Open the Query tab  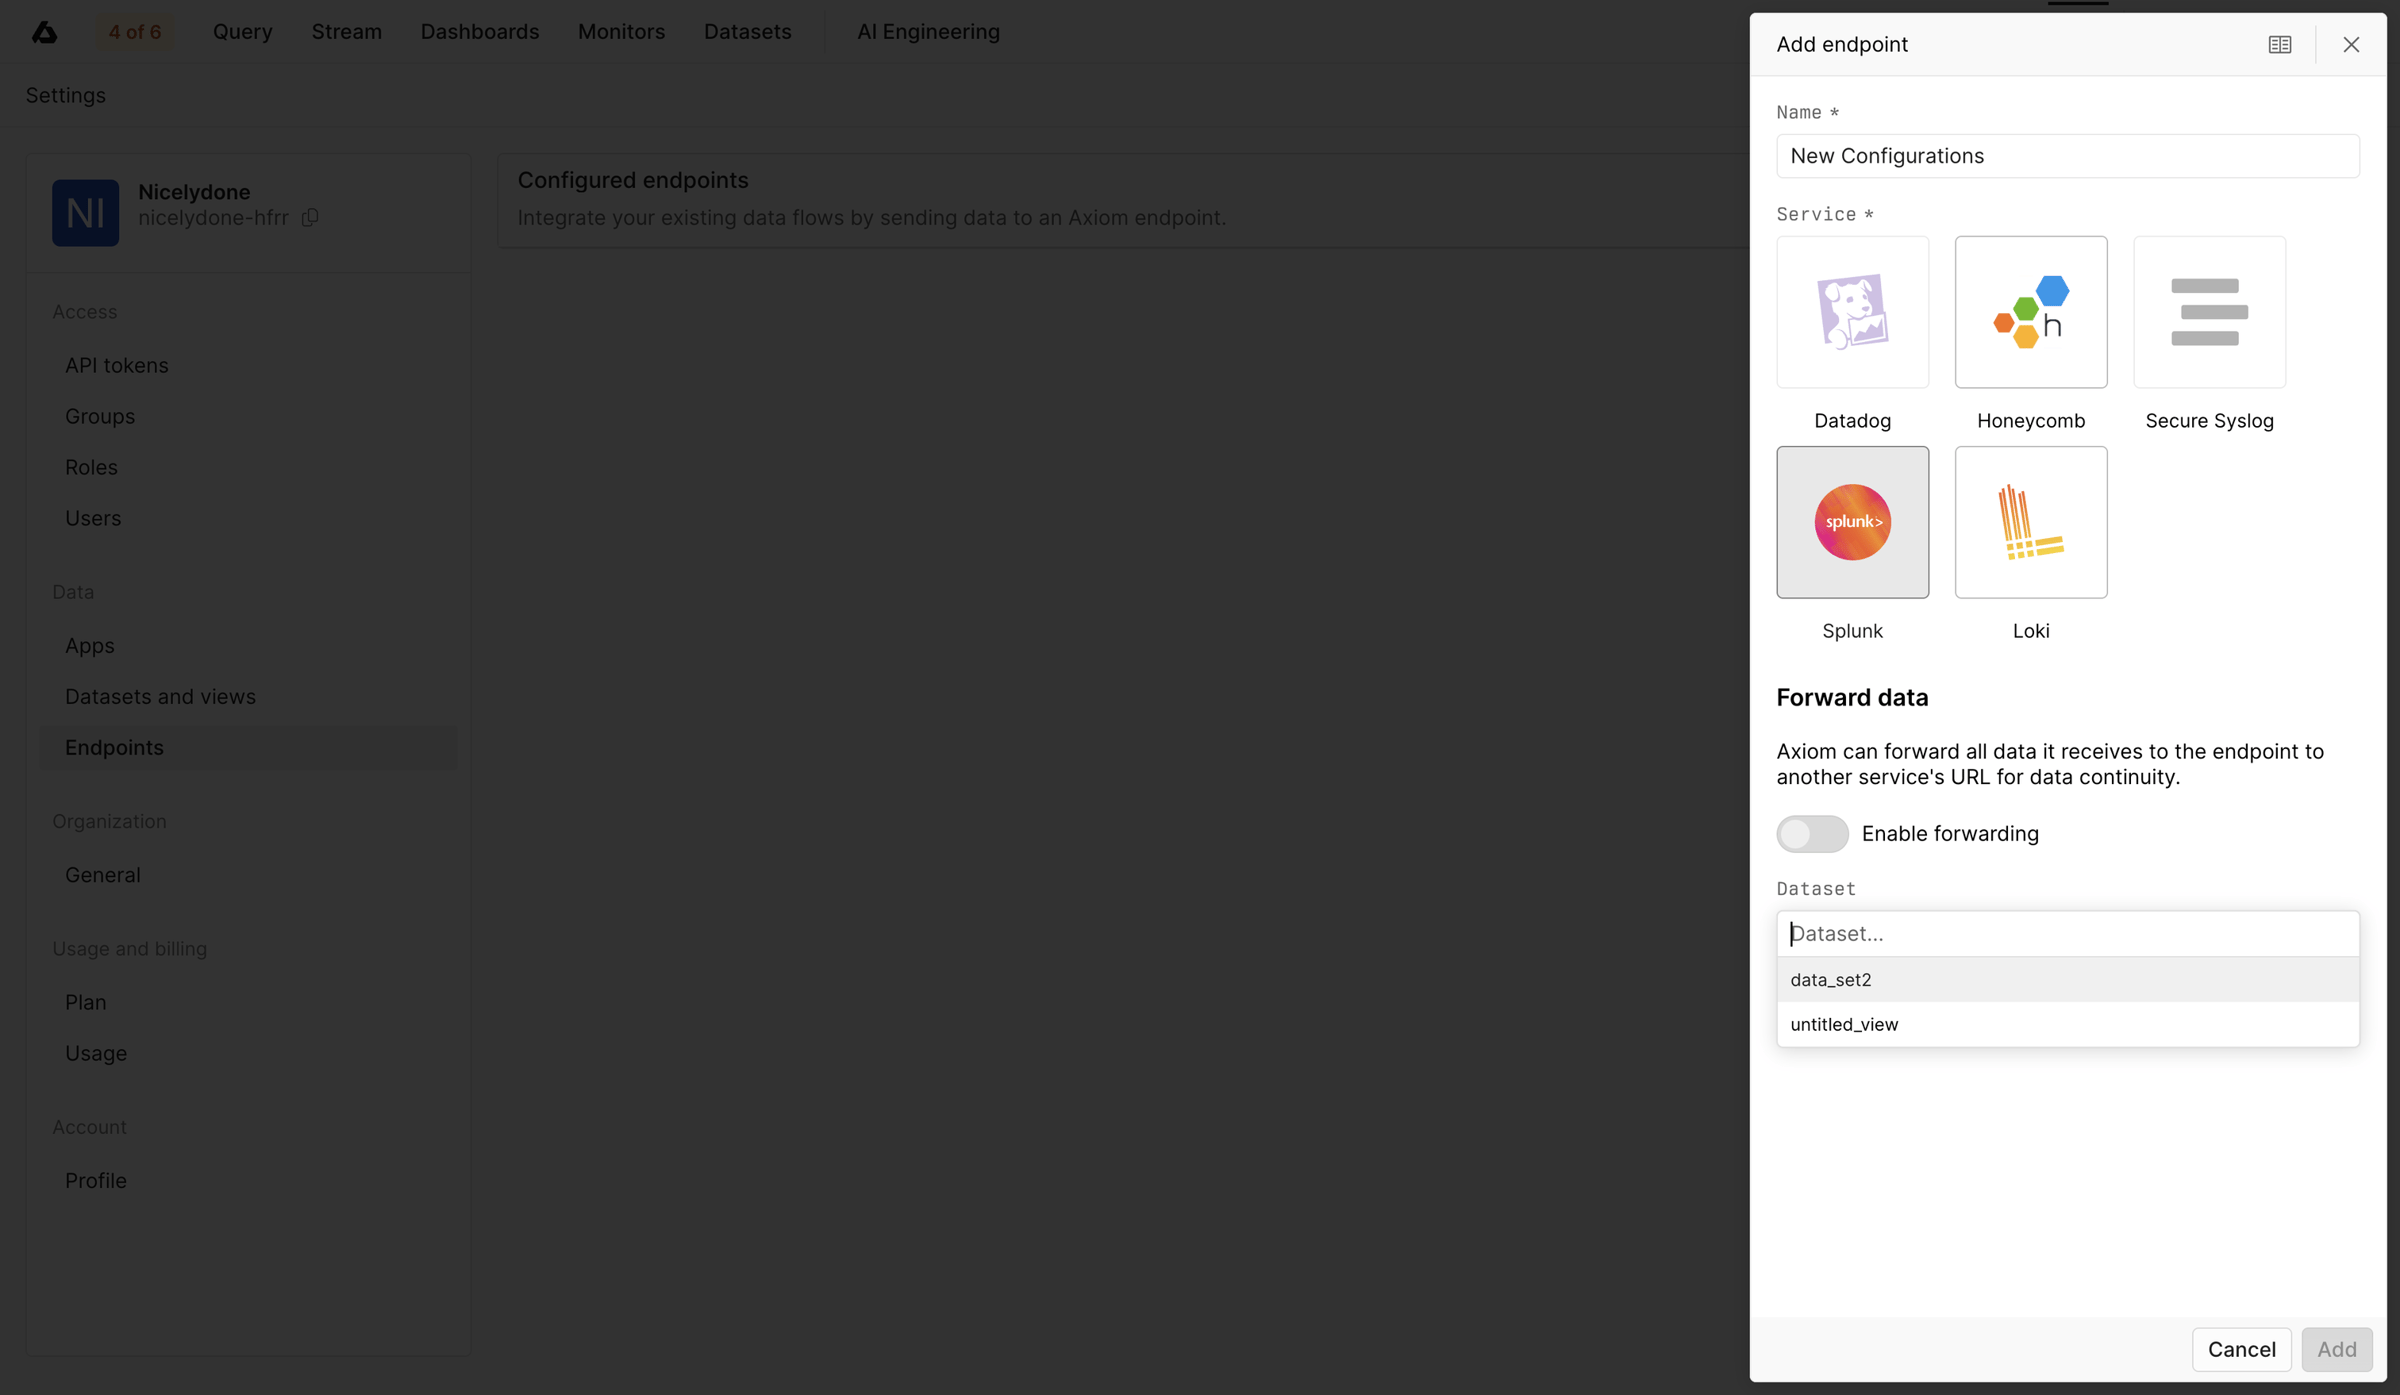coord(243,32)
